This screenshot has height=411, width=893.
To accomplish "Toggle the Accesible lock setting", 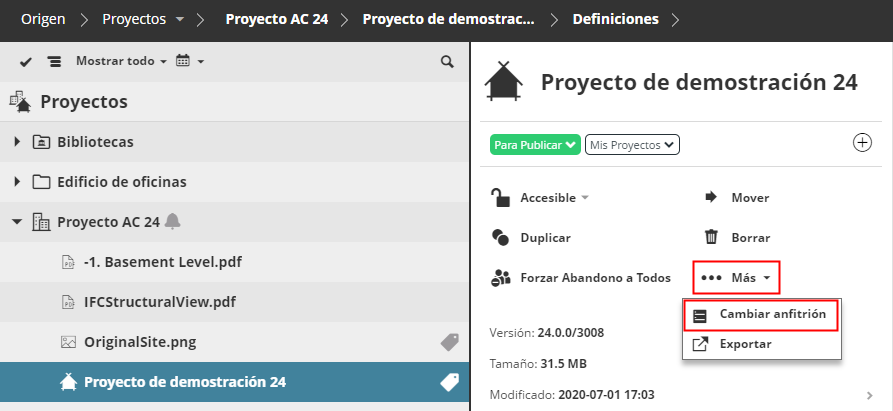I will tap(539, 198).
